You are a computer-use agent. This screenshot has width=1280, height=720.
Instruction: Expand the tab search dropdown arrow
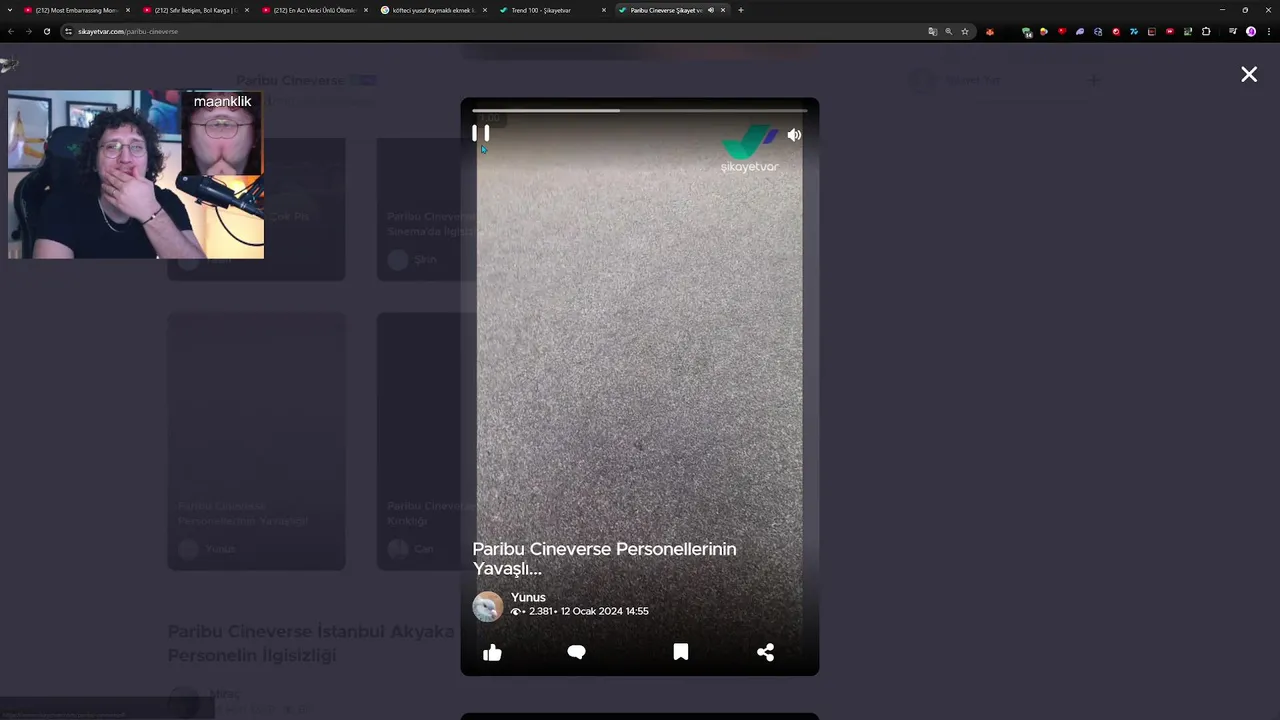coord(9,10)
